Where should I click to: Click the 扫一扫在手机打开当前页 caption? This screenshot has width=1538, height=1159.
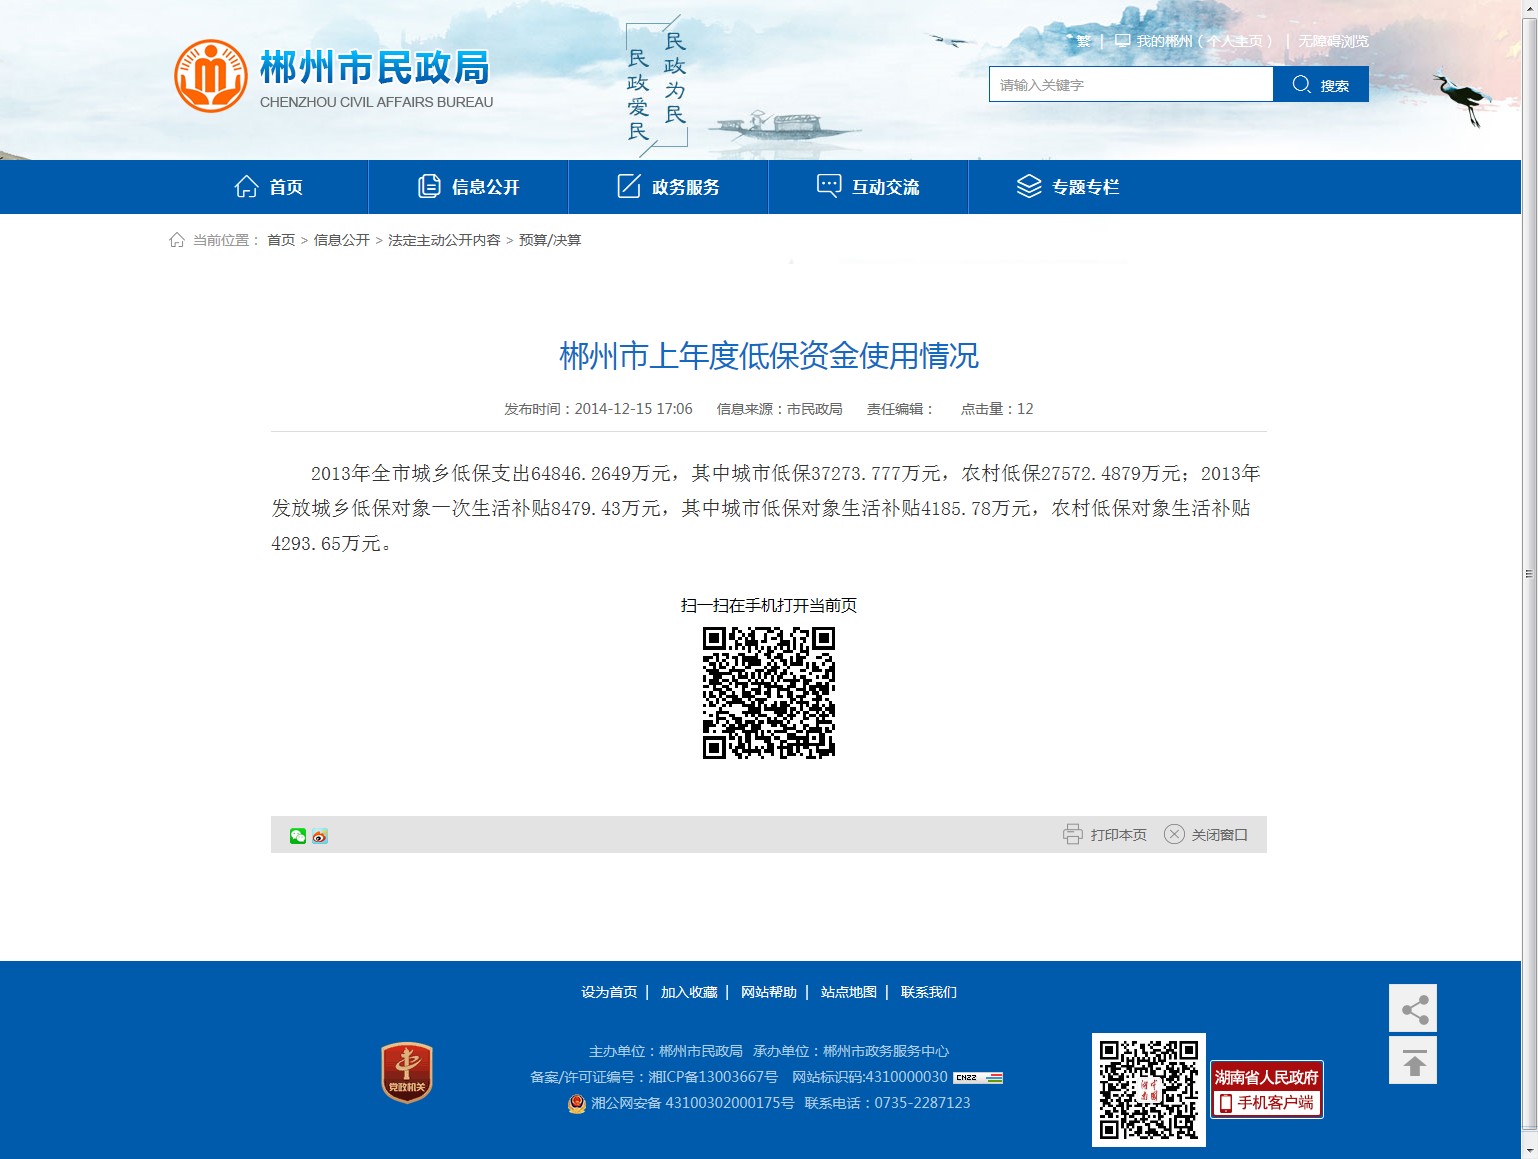[x=769, y=605]
